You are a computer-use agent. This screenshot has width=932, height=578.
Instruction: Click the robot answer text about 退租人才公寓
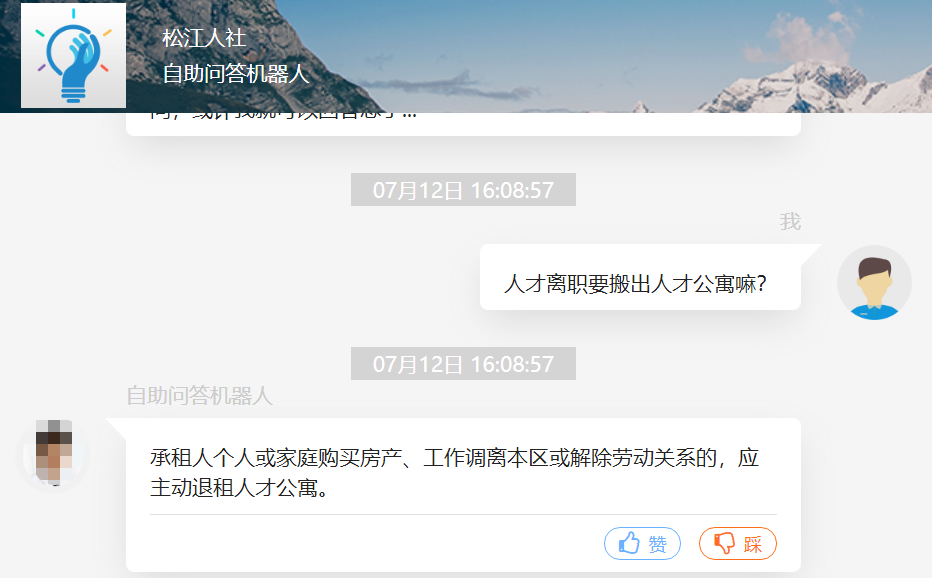(454, 473)
